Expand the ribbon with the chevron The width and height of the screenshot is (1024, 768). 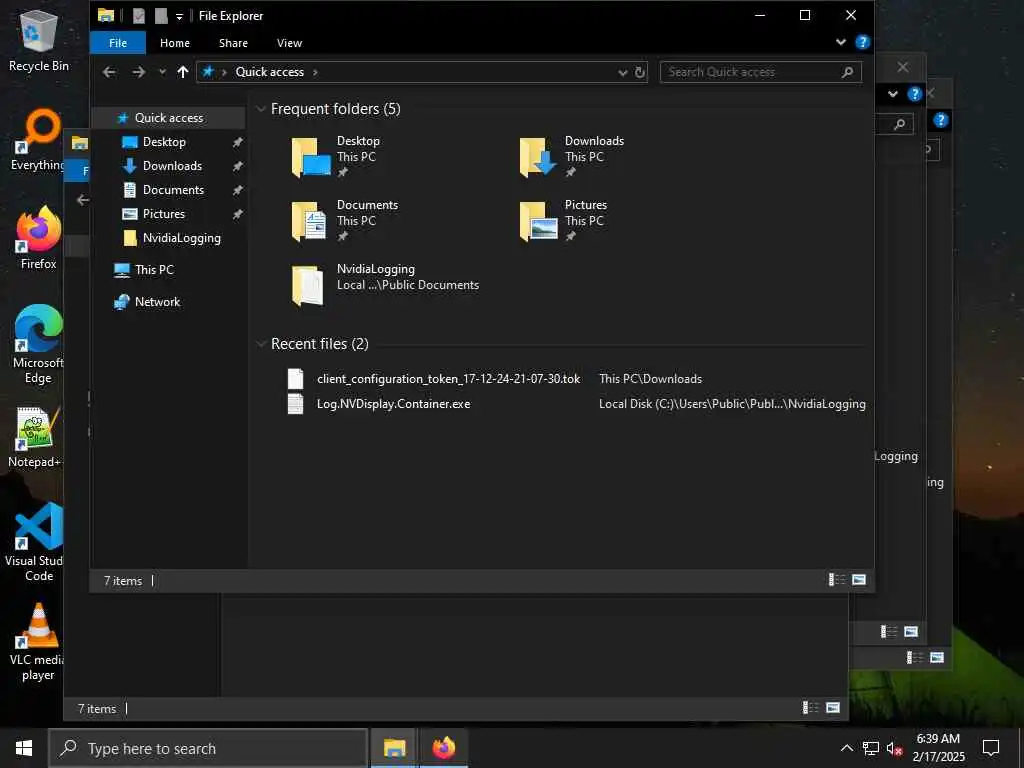tap(840, 42)
